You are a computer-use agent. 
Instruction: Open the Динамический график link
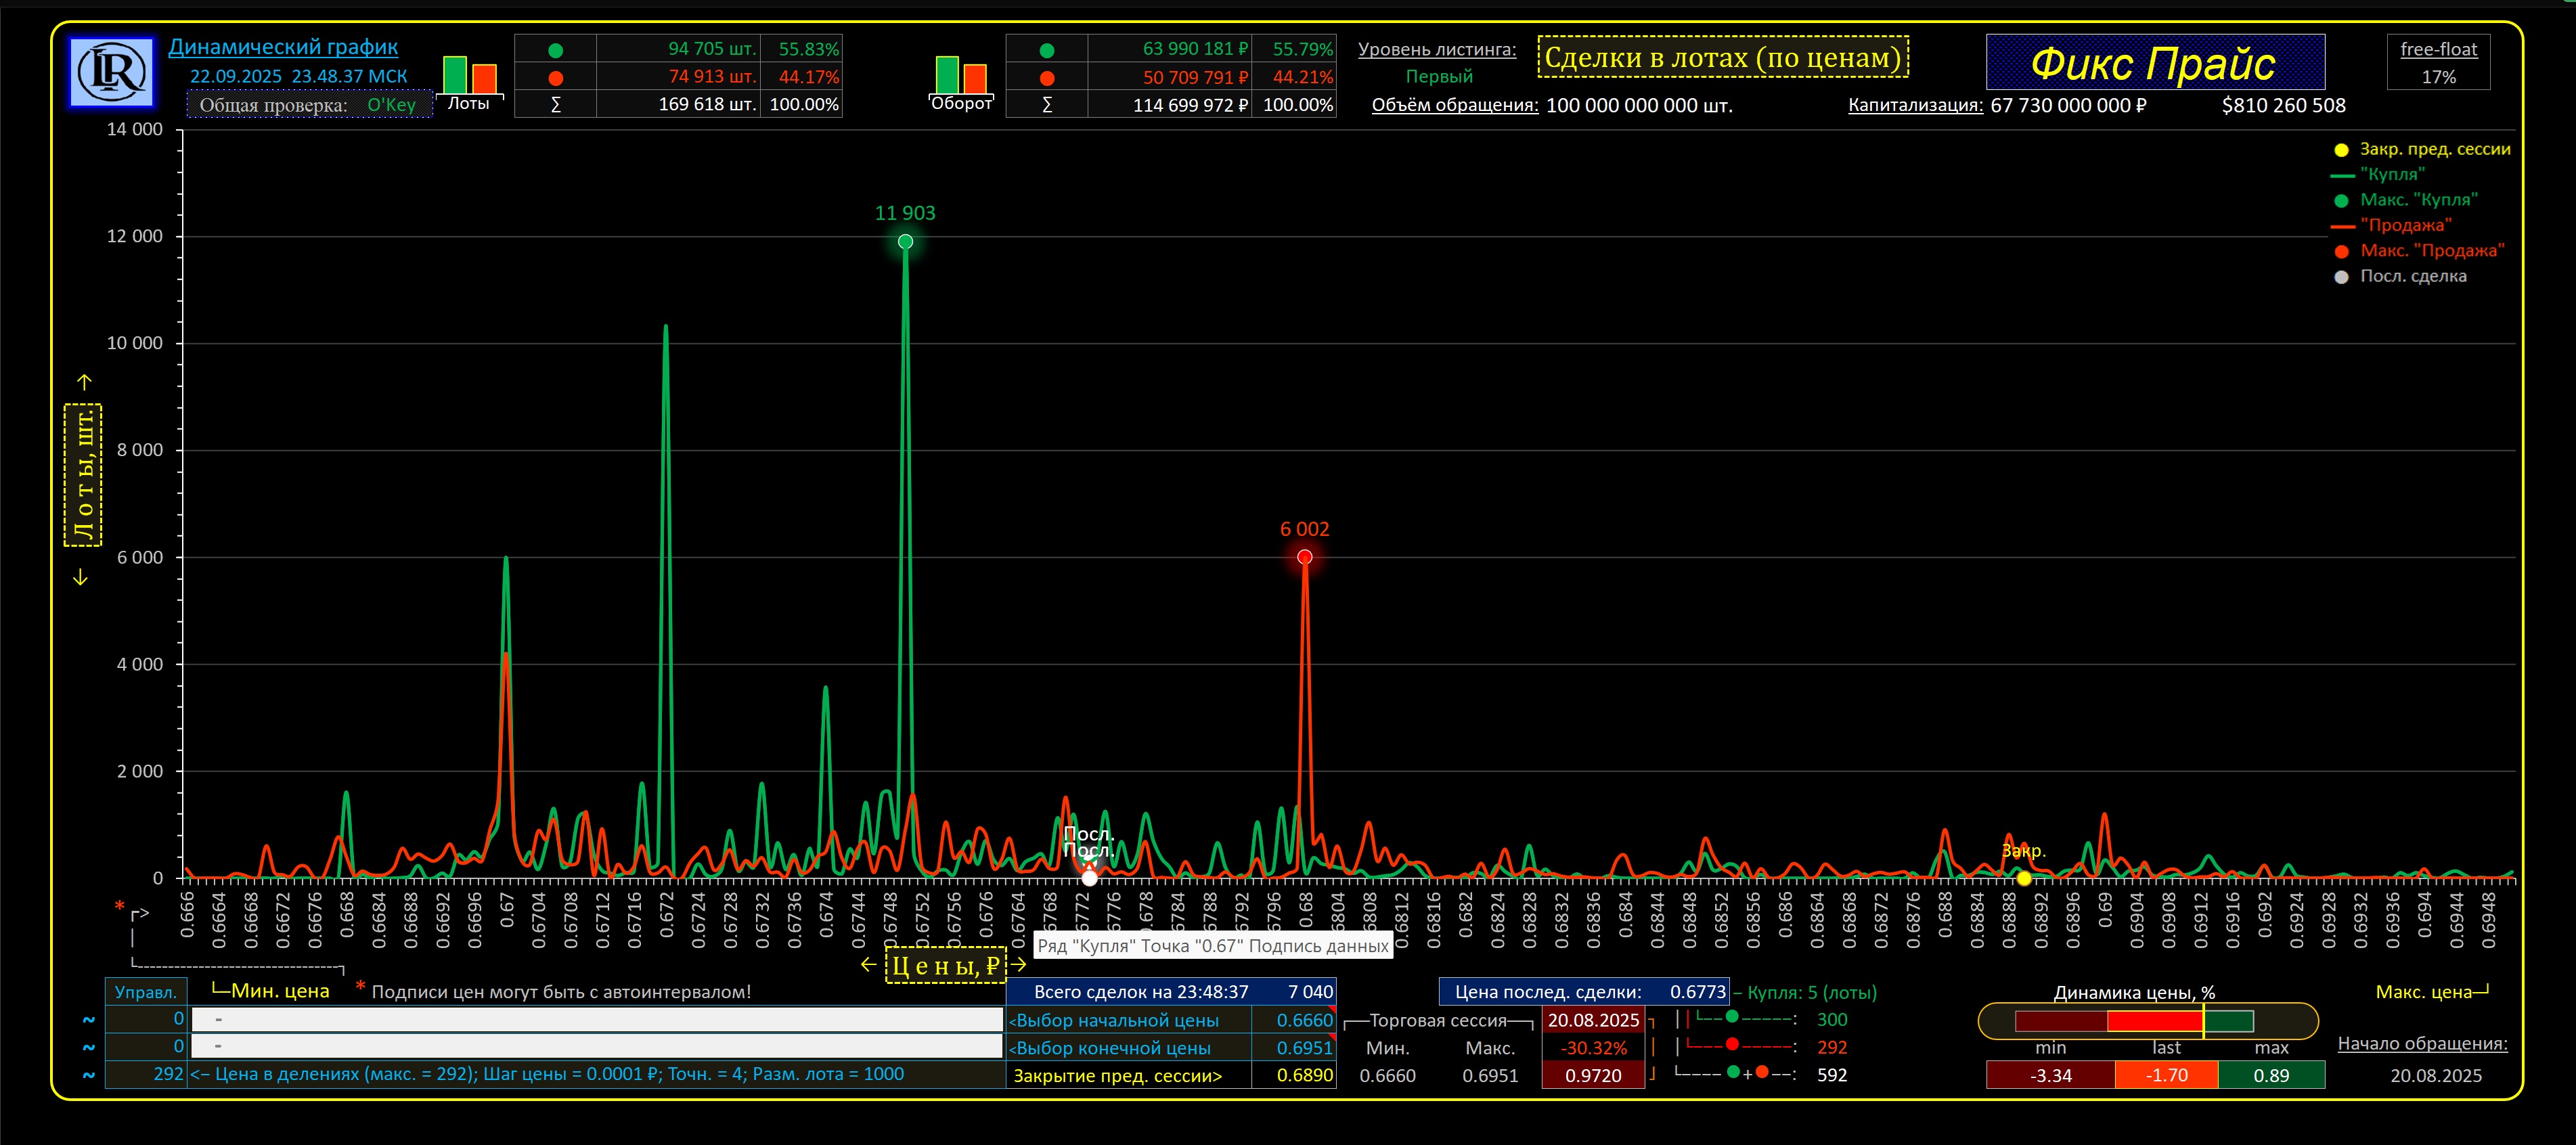283,46
